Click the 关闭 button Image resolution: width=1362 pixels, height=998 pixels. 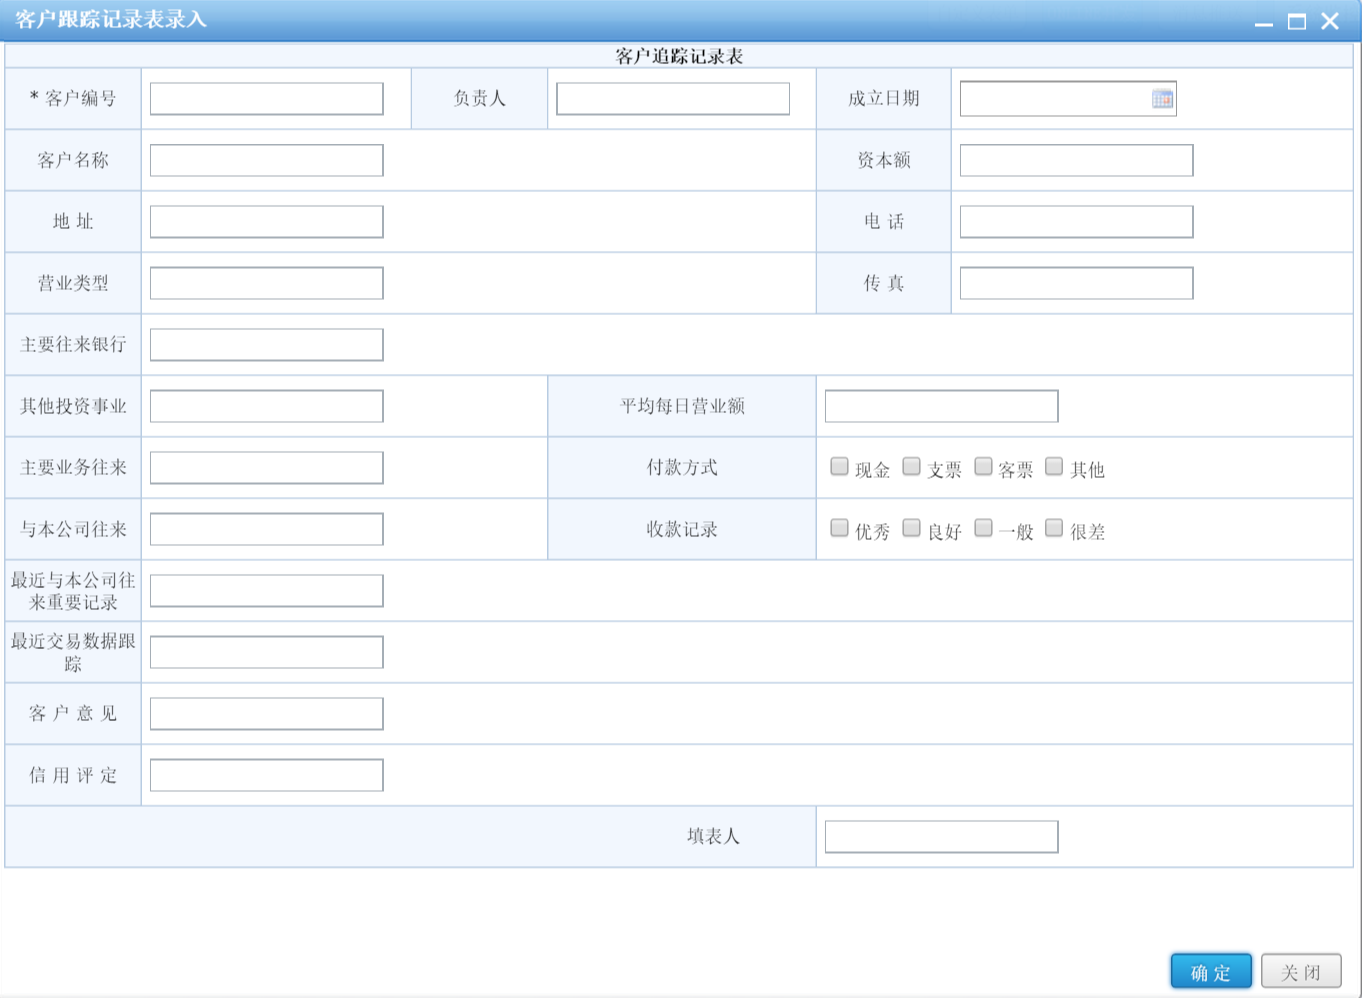click(x=1300, y=972)
